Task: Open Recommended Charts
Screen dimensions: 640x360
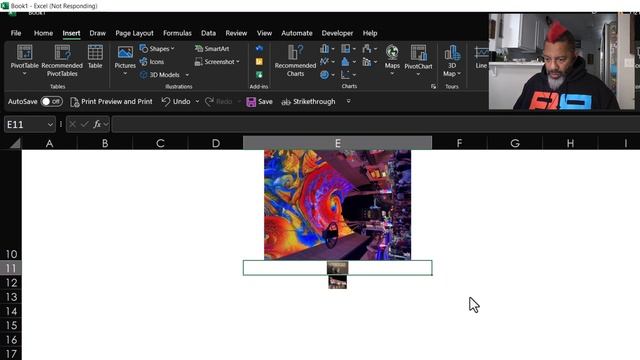Action: click(x=295, y=60)
